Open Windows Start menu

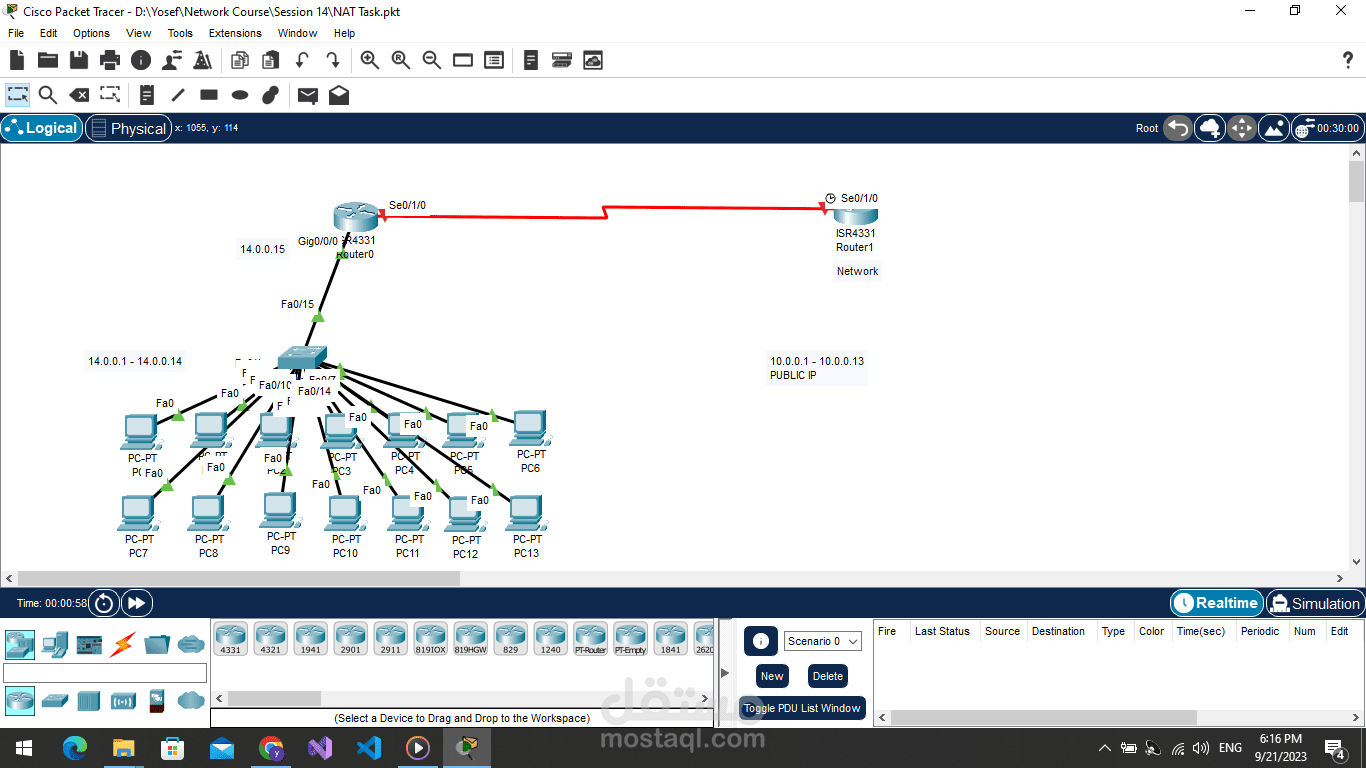[22, 748]
